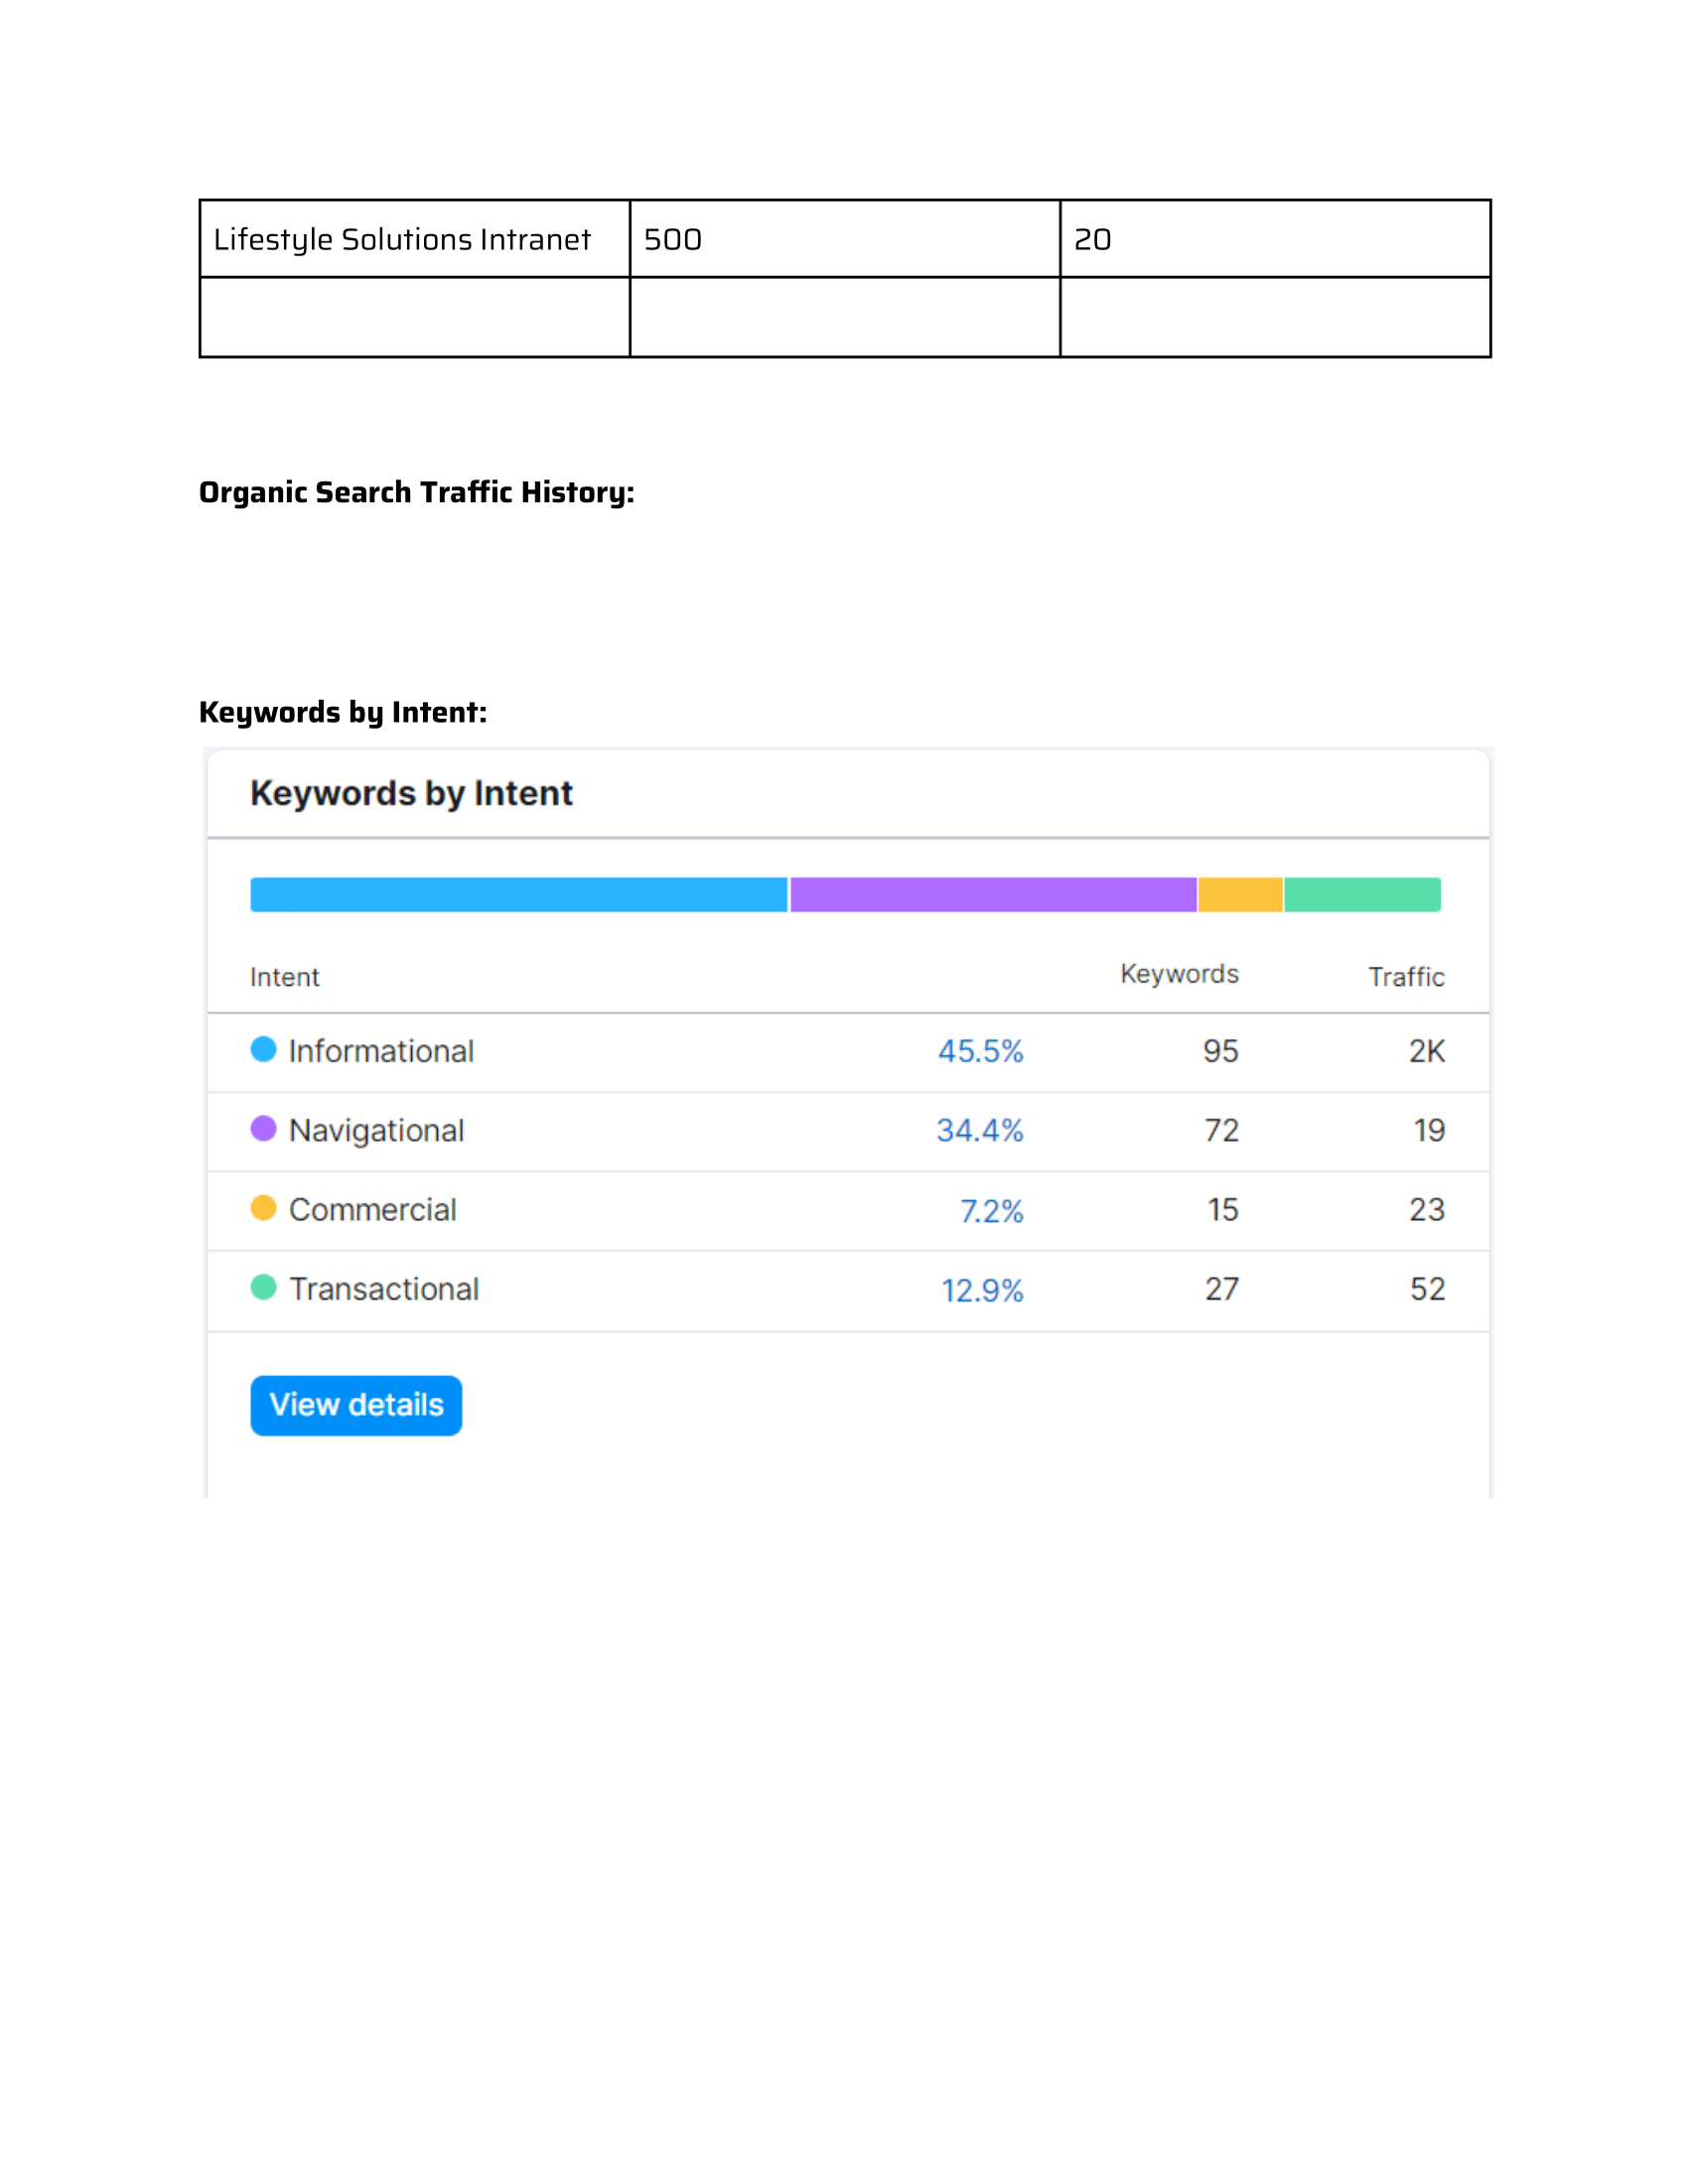Viewport: 1688px width, 2184px height.
Task: Click the 7.2% Commercial percentage link
Action: pos(991,1211)
